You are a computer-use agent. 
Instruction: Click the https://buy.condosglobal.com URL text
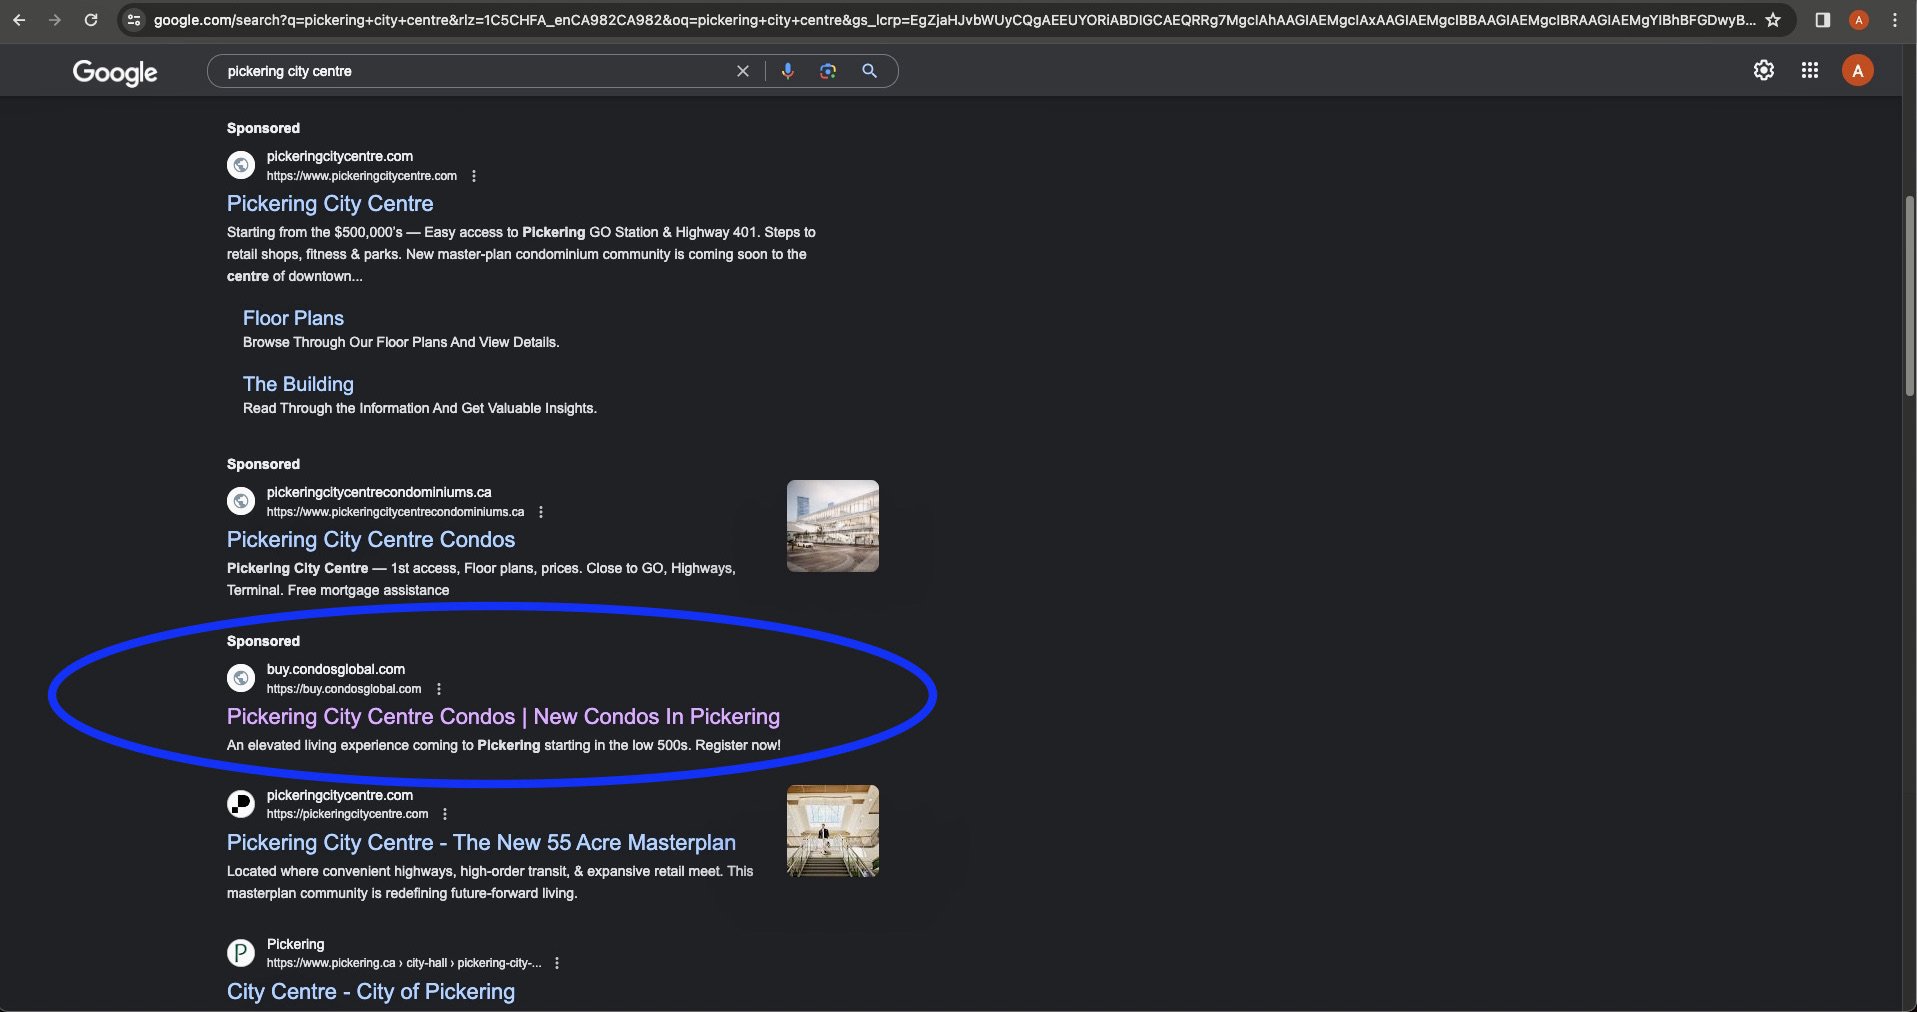click(x=344, y=689)
